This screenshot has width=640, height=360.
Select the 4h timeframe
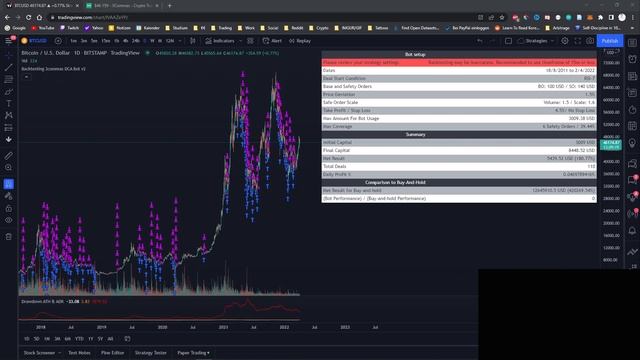[125, 41]
